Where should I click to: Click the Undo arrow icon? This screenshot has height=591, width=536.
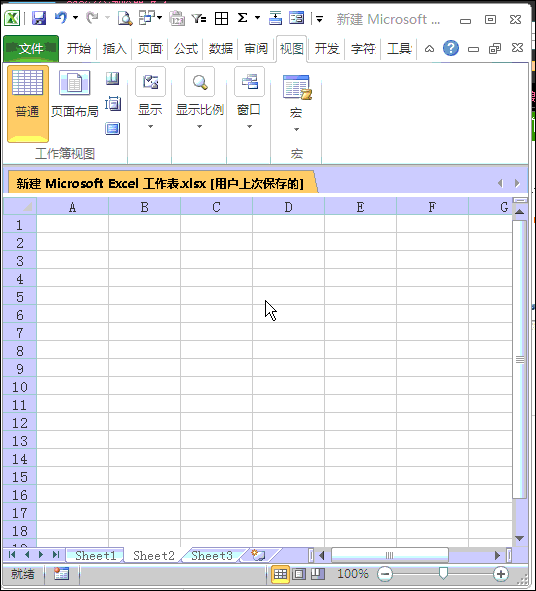click(x=61, y=17)
